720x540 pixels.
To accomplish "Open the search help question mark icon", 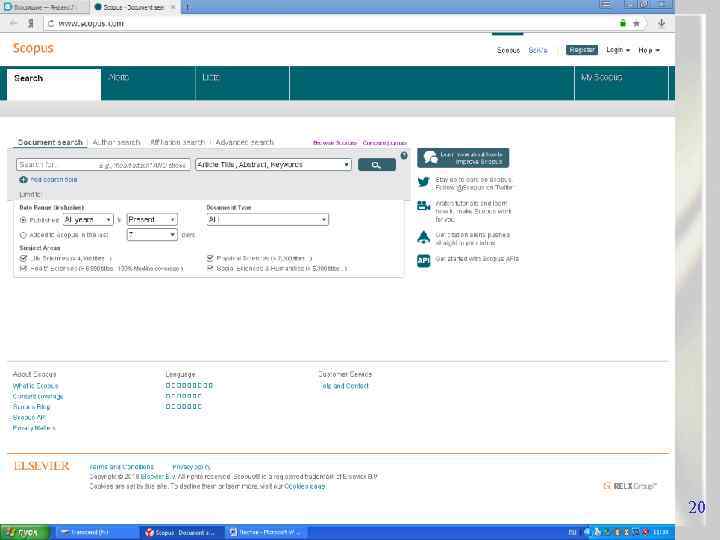I will tap(404, 156).
